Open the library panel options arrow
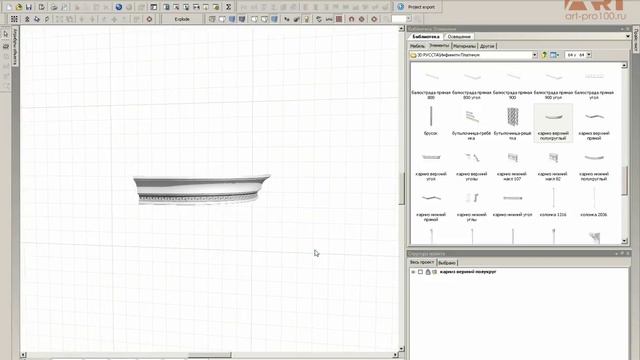This screenshot has width=640, height=360. [628, 37]
